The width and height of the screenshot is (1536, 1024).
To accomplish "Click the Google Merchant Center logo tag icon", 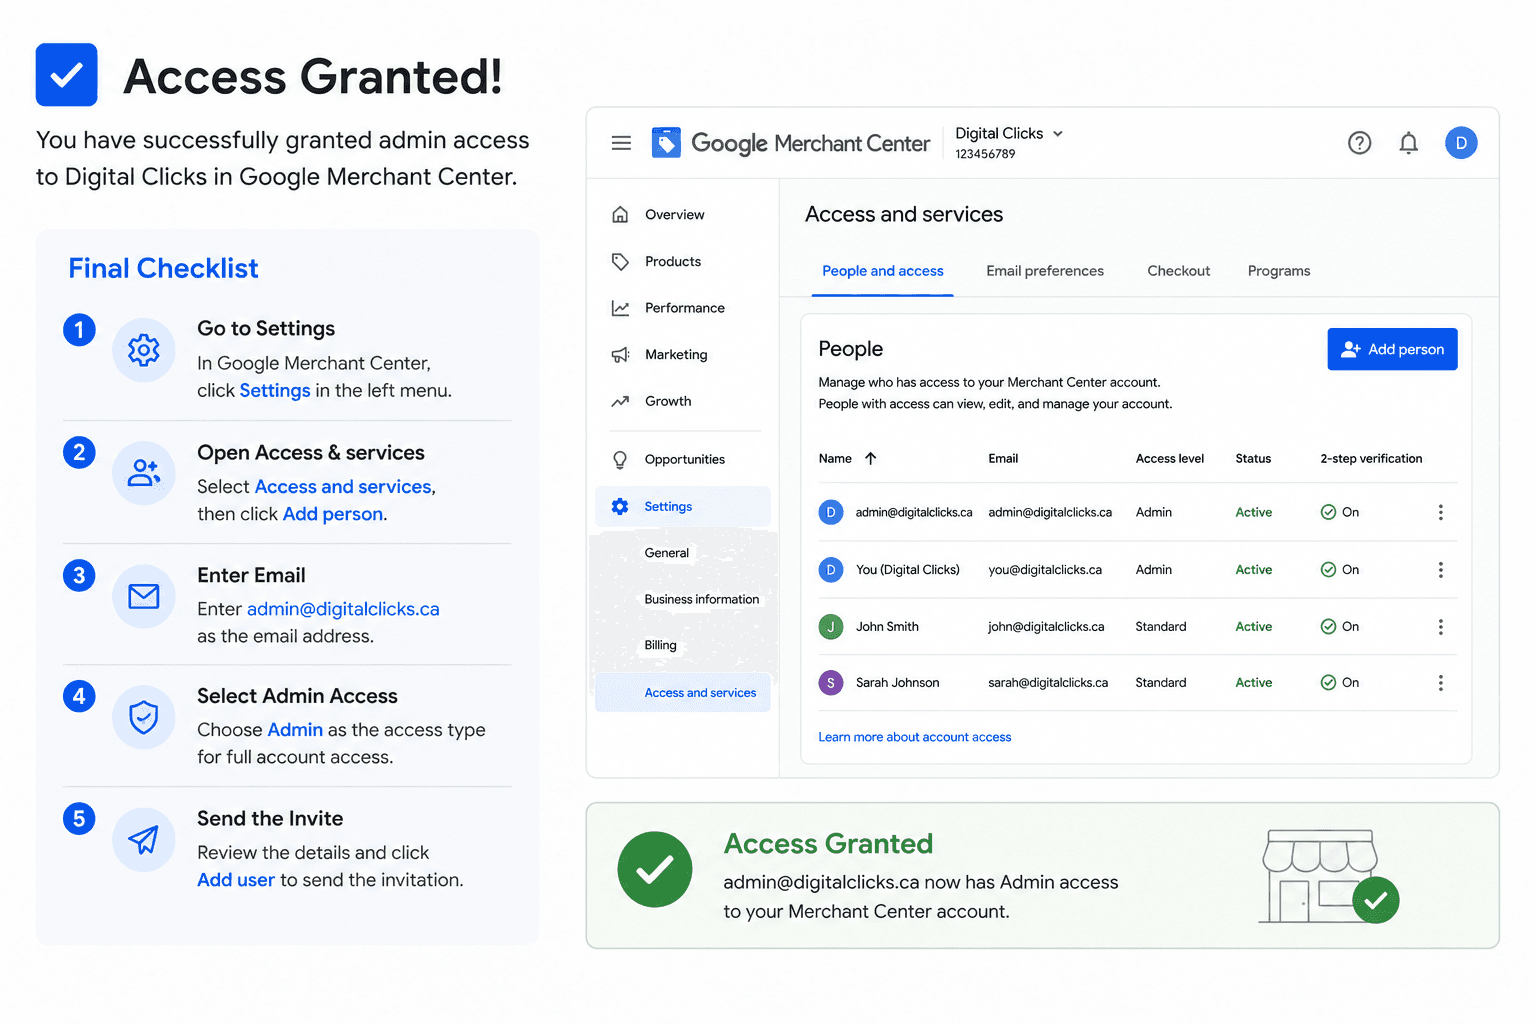I will tap(666, 143).
